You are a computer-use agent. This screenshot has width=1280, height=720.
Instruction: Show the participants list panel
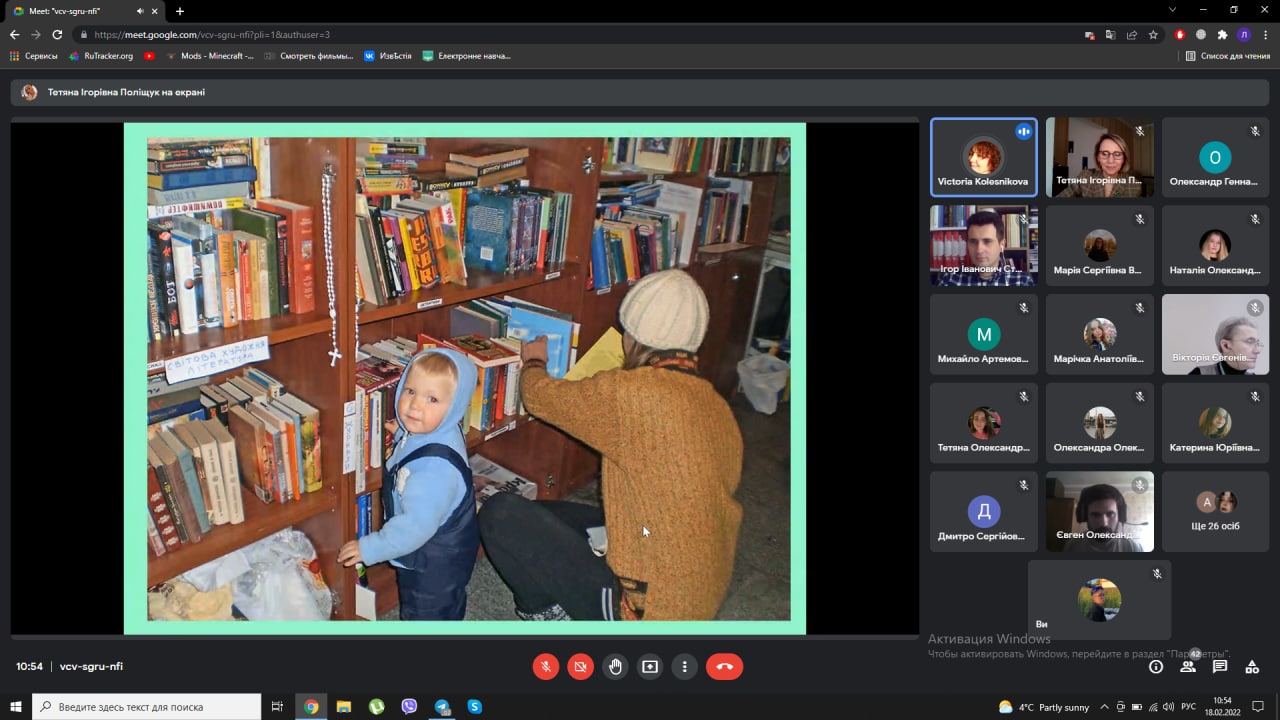tap(1188, 667)
